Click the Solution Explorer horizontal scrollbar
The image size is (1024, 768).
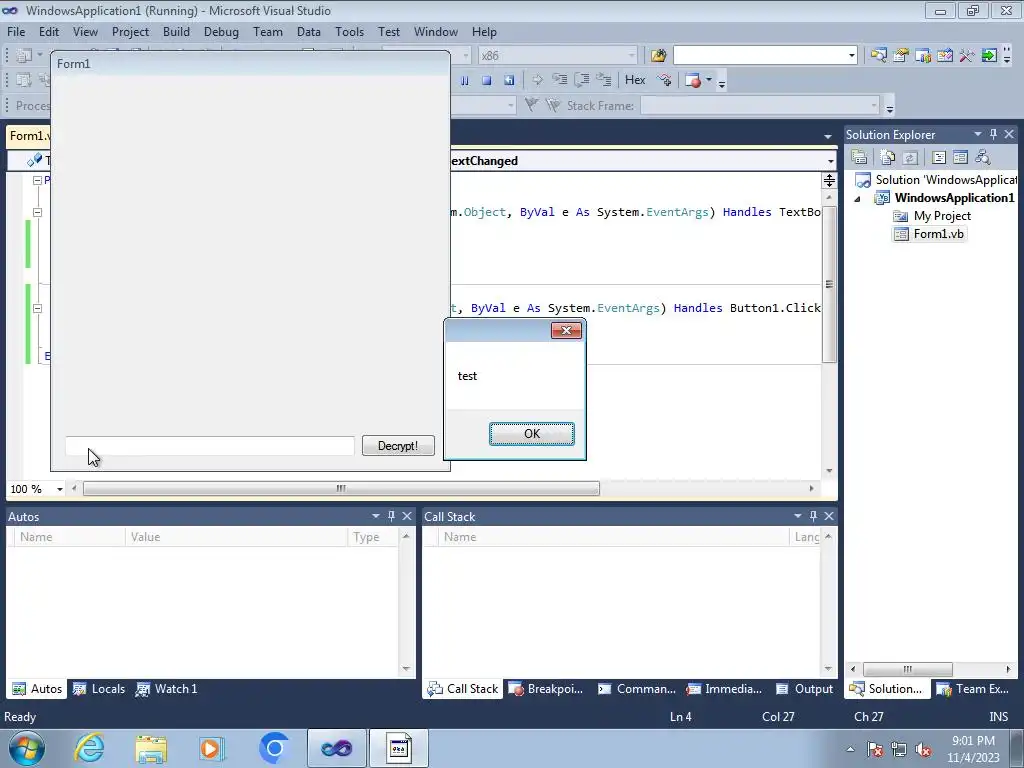[908, 669]
